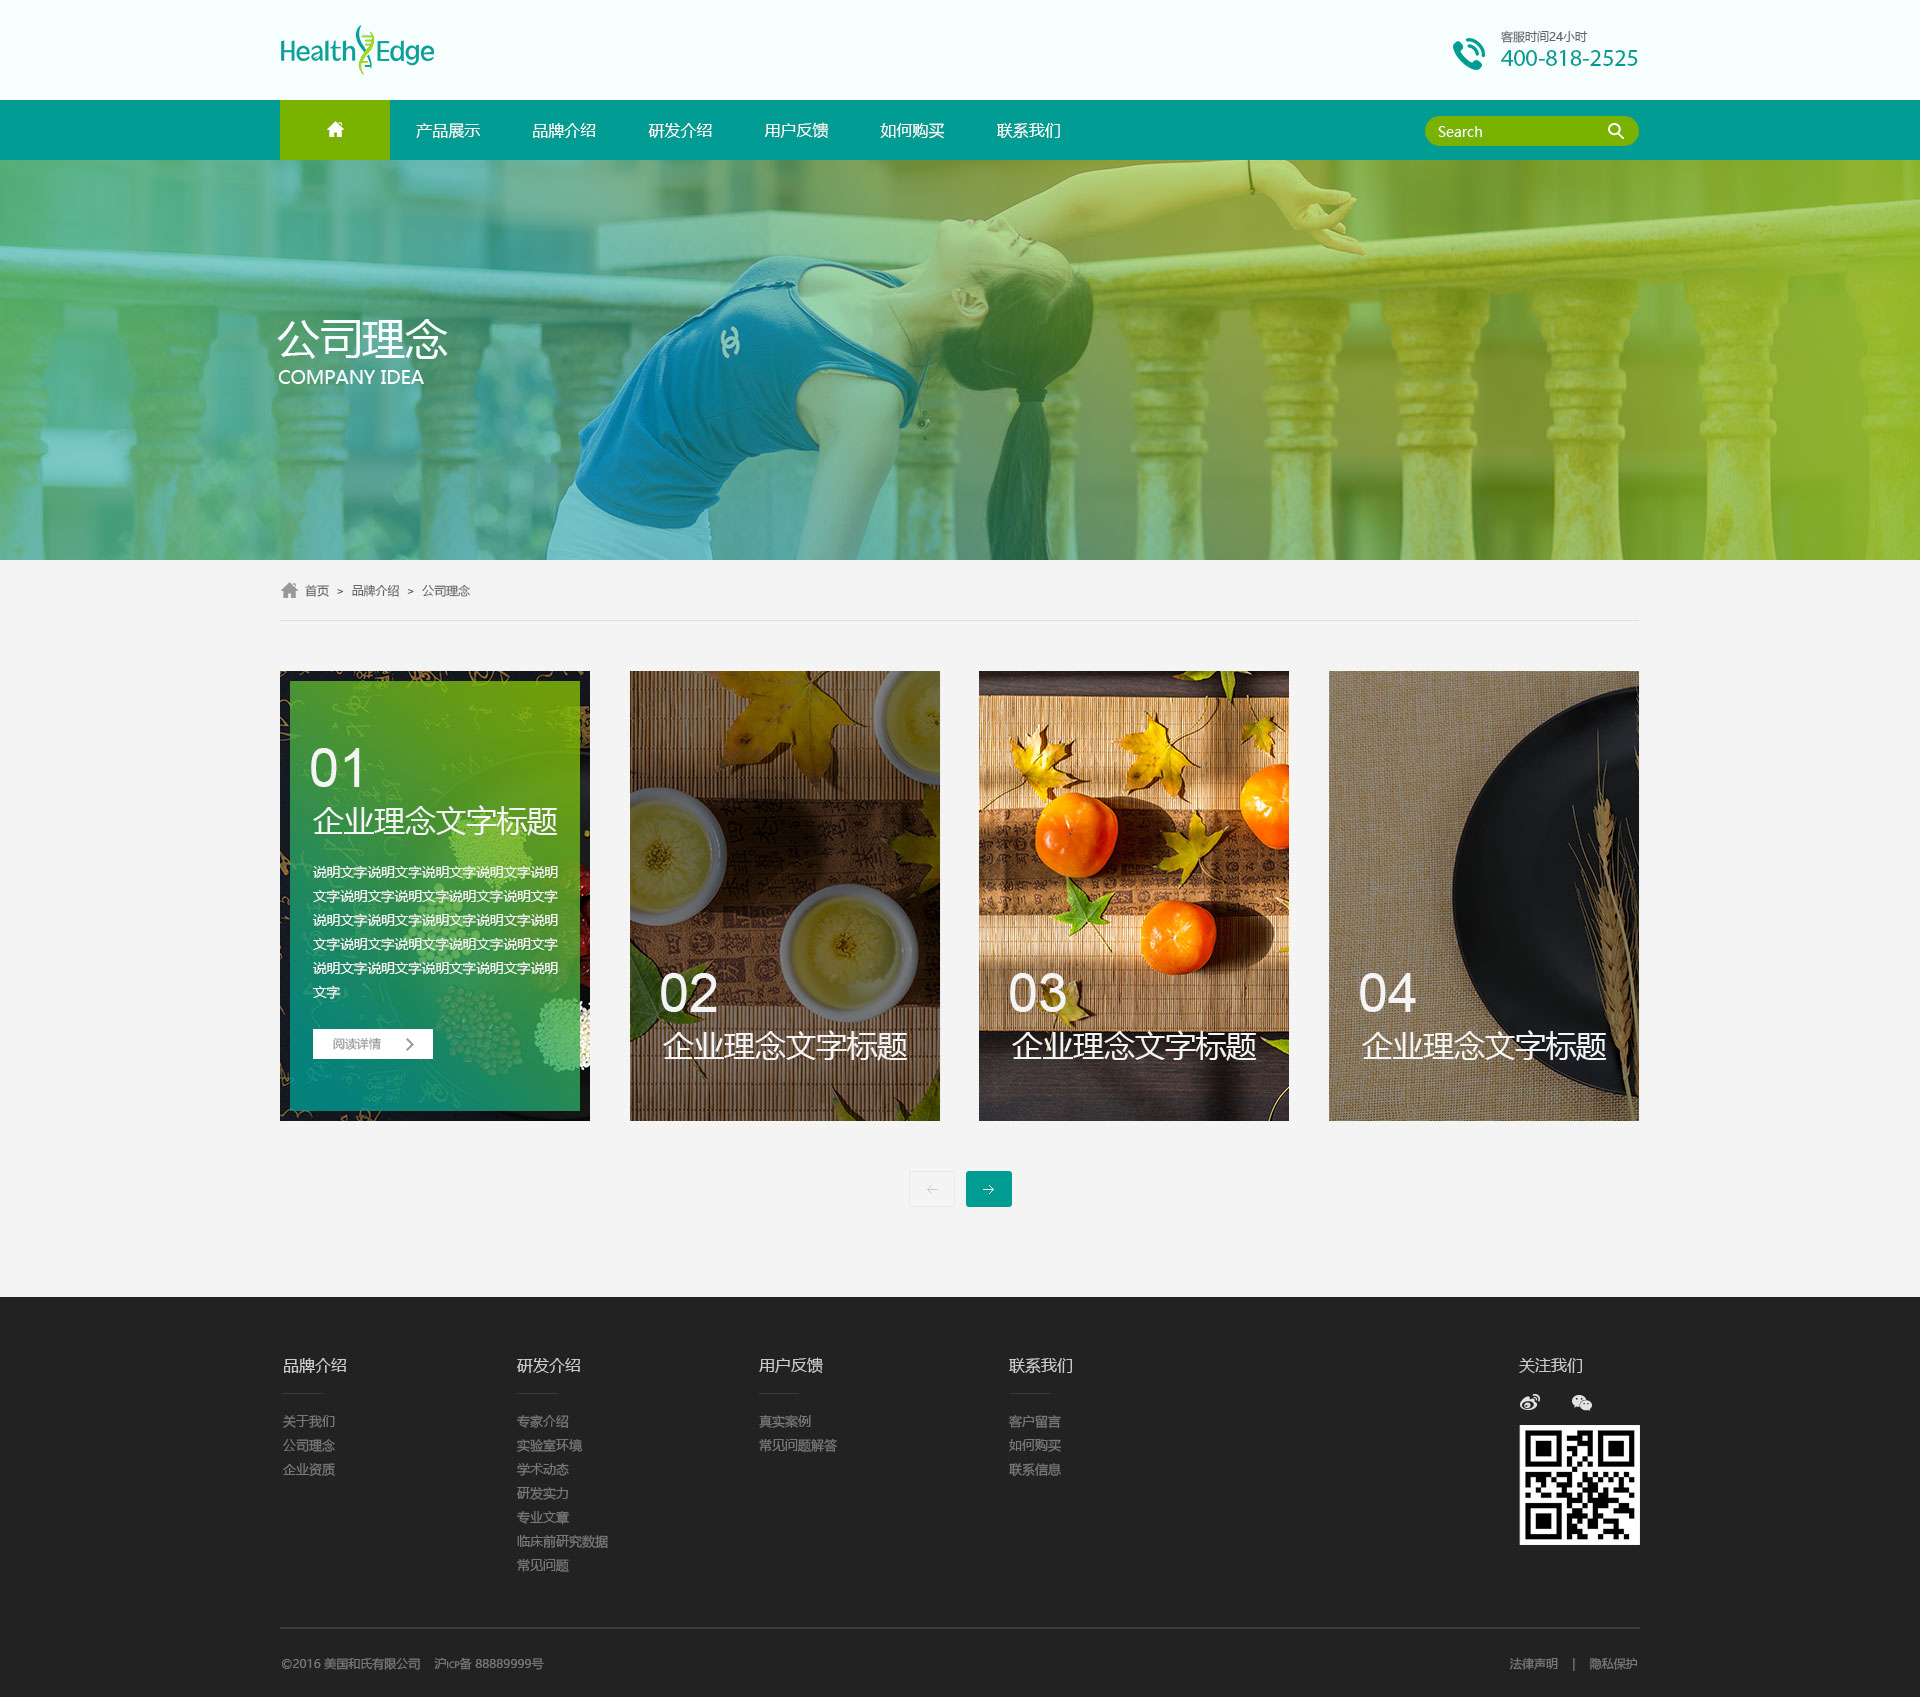Open the 产品展示 menu item

click(447, 131)
